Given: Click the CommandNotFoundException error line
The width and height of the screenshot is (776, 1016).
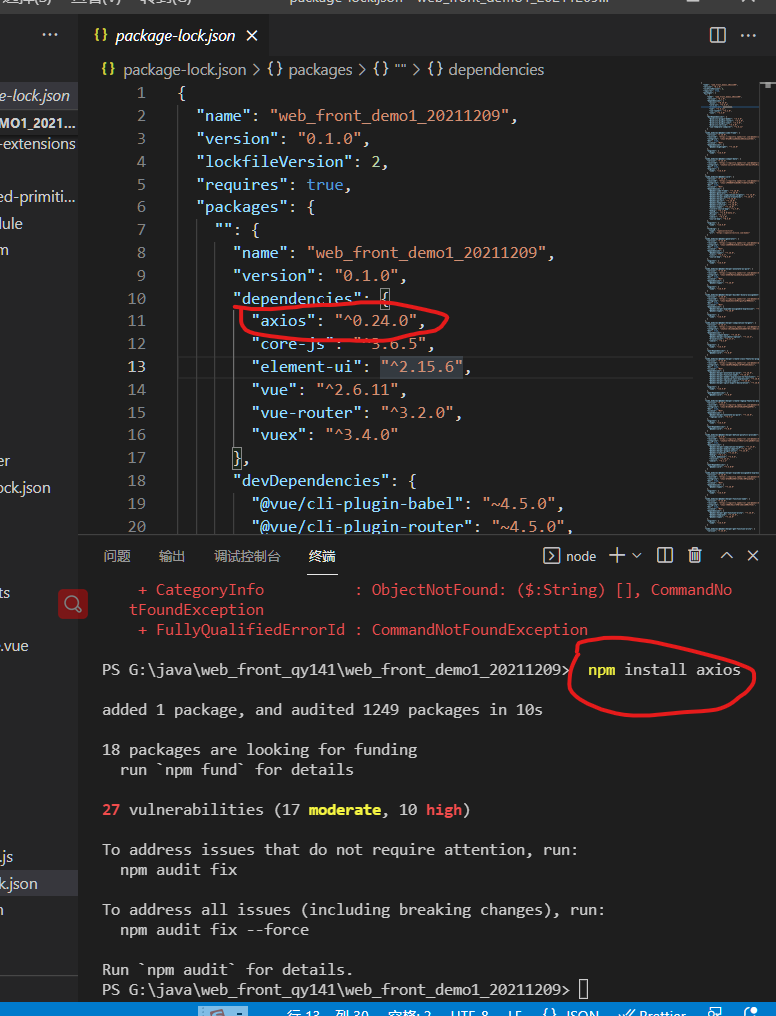Looking at the screenshot, I should [363, 629].
